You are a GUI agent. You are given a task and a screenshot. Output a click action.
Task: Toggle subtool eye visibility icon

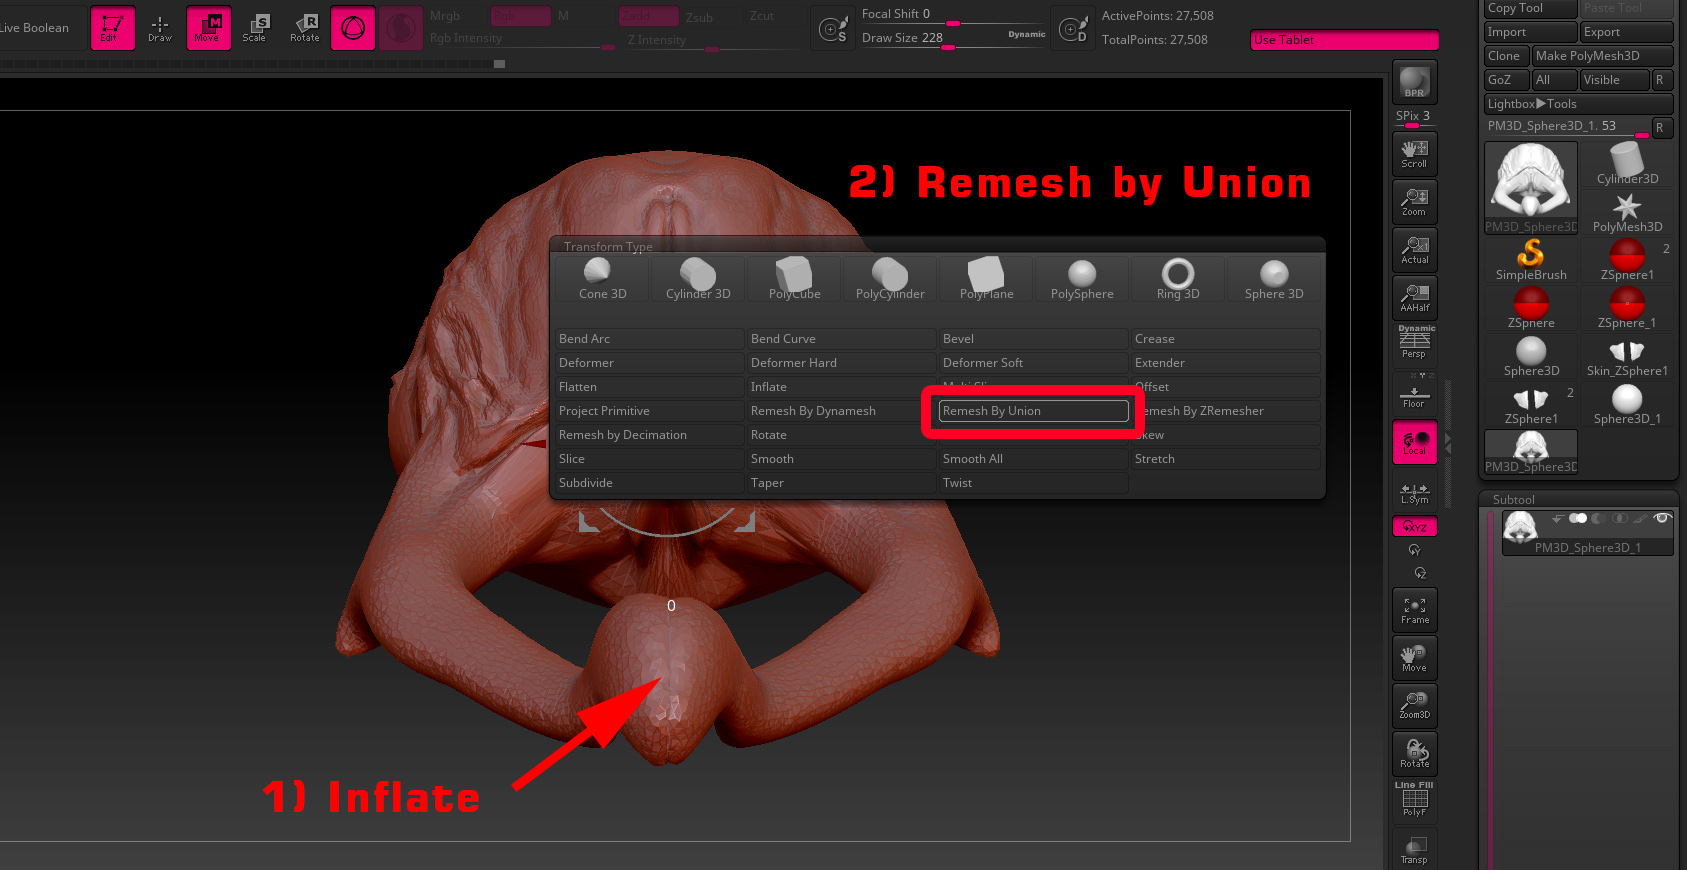pos(1662,518)
